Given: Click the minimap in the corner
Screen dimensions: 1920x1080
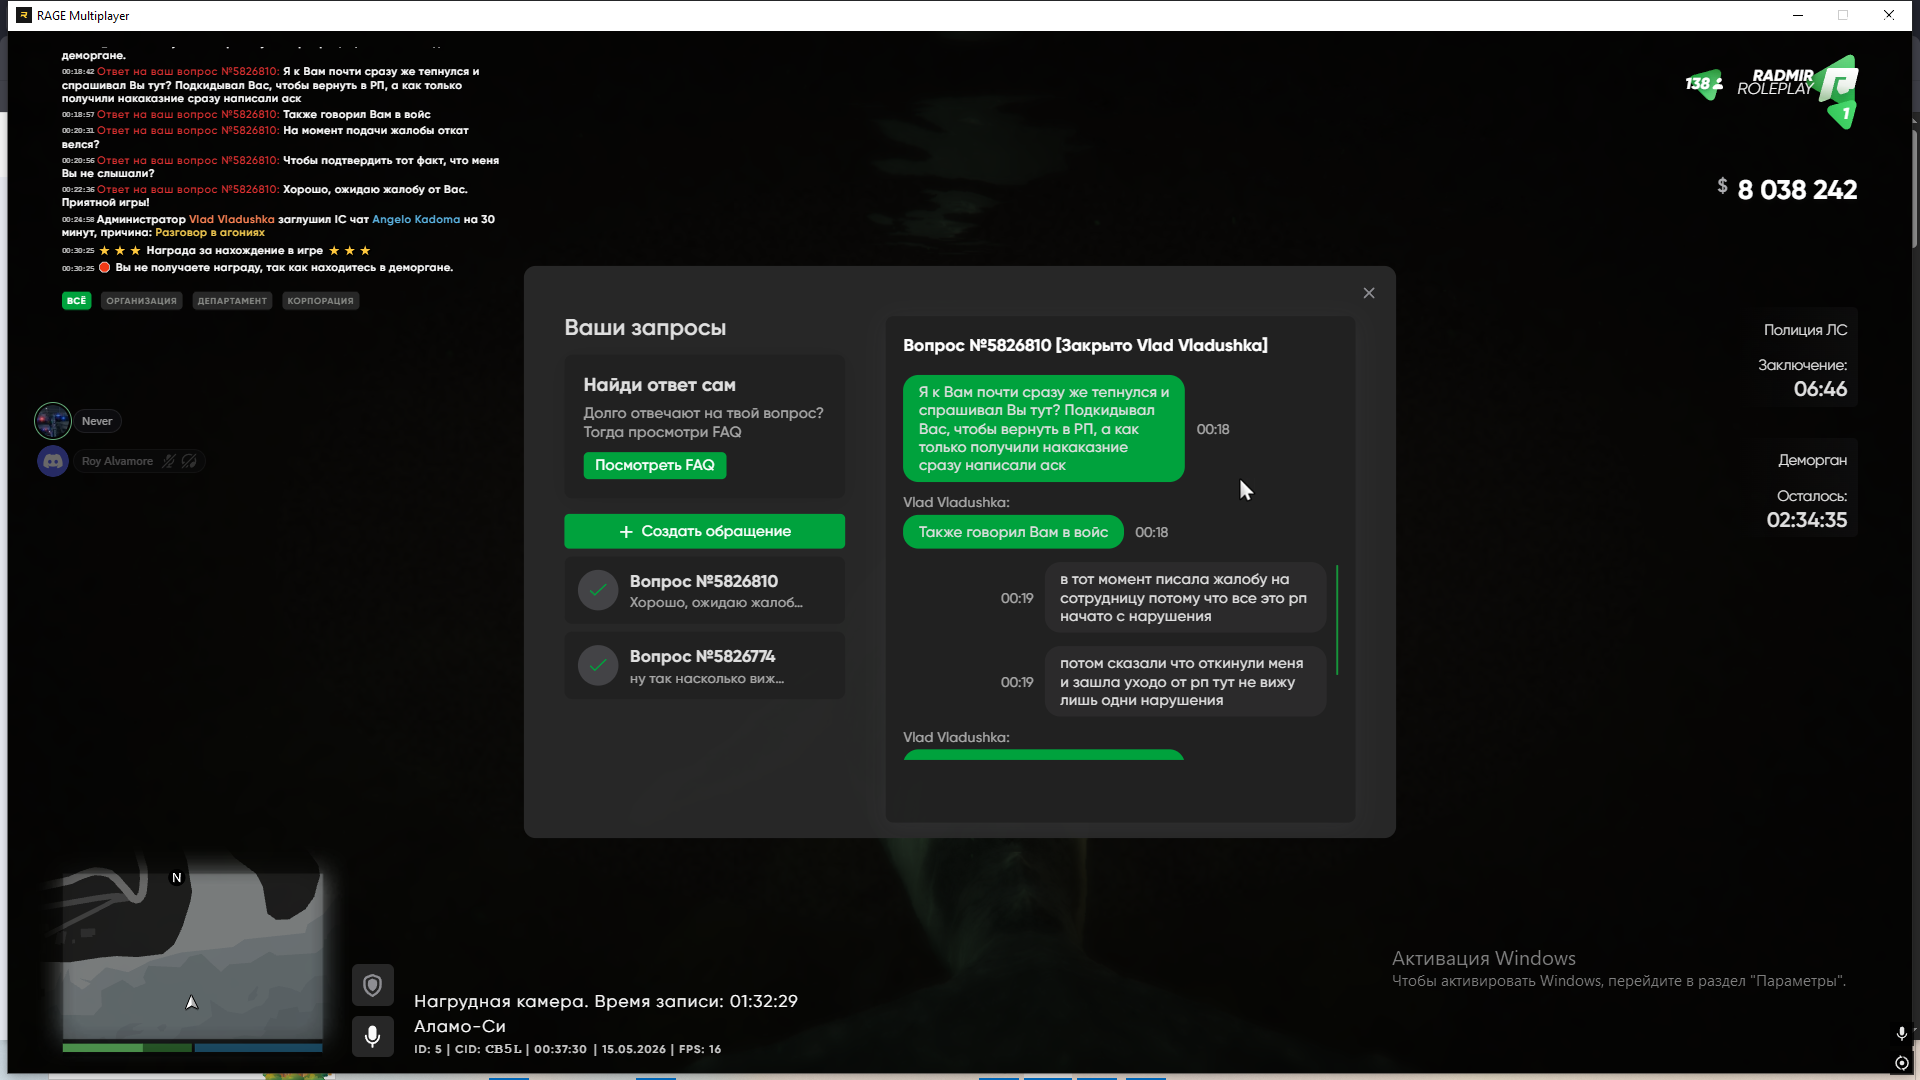Looking at the screenshot, I should (x=193, y=955).
